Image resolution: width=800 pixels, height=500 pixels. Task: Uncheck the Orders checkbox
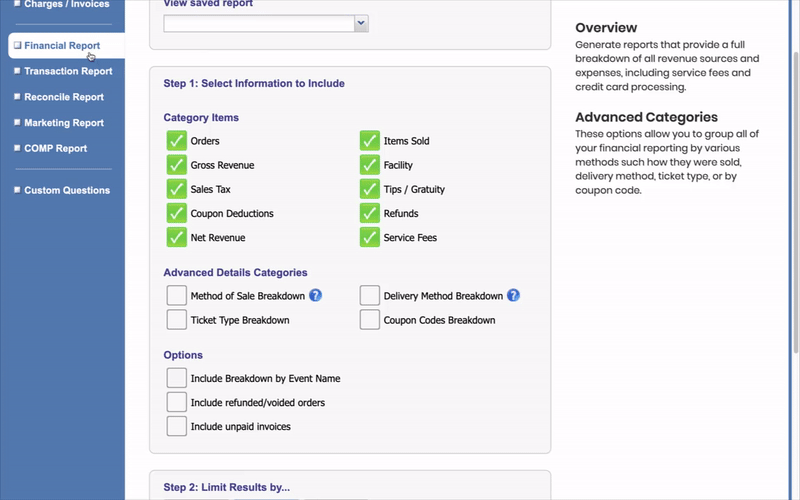point(177,141)
